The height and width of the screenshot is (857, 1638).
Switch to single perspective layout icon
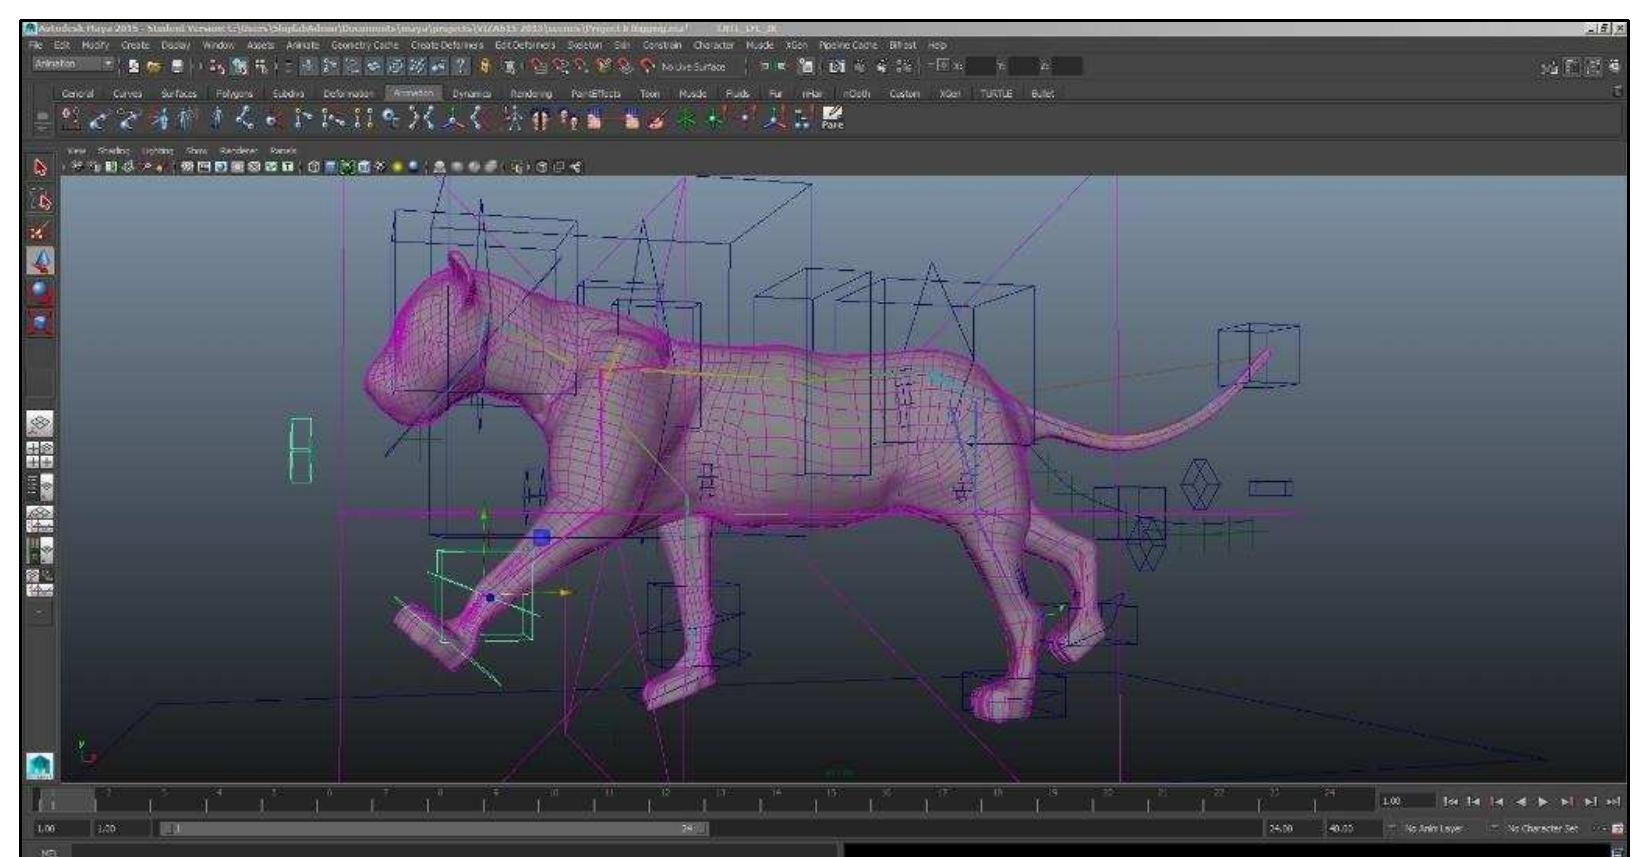tap(40, 422)
